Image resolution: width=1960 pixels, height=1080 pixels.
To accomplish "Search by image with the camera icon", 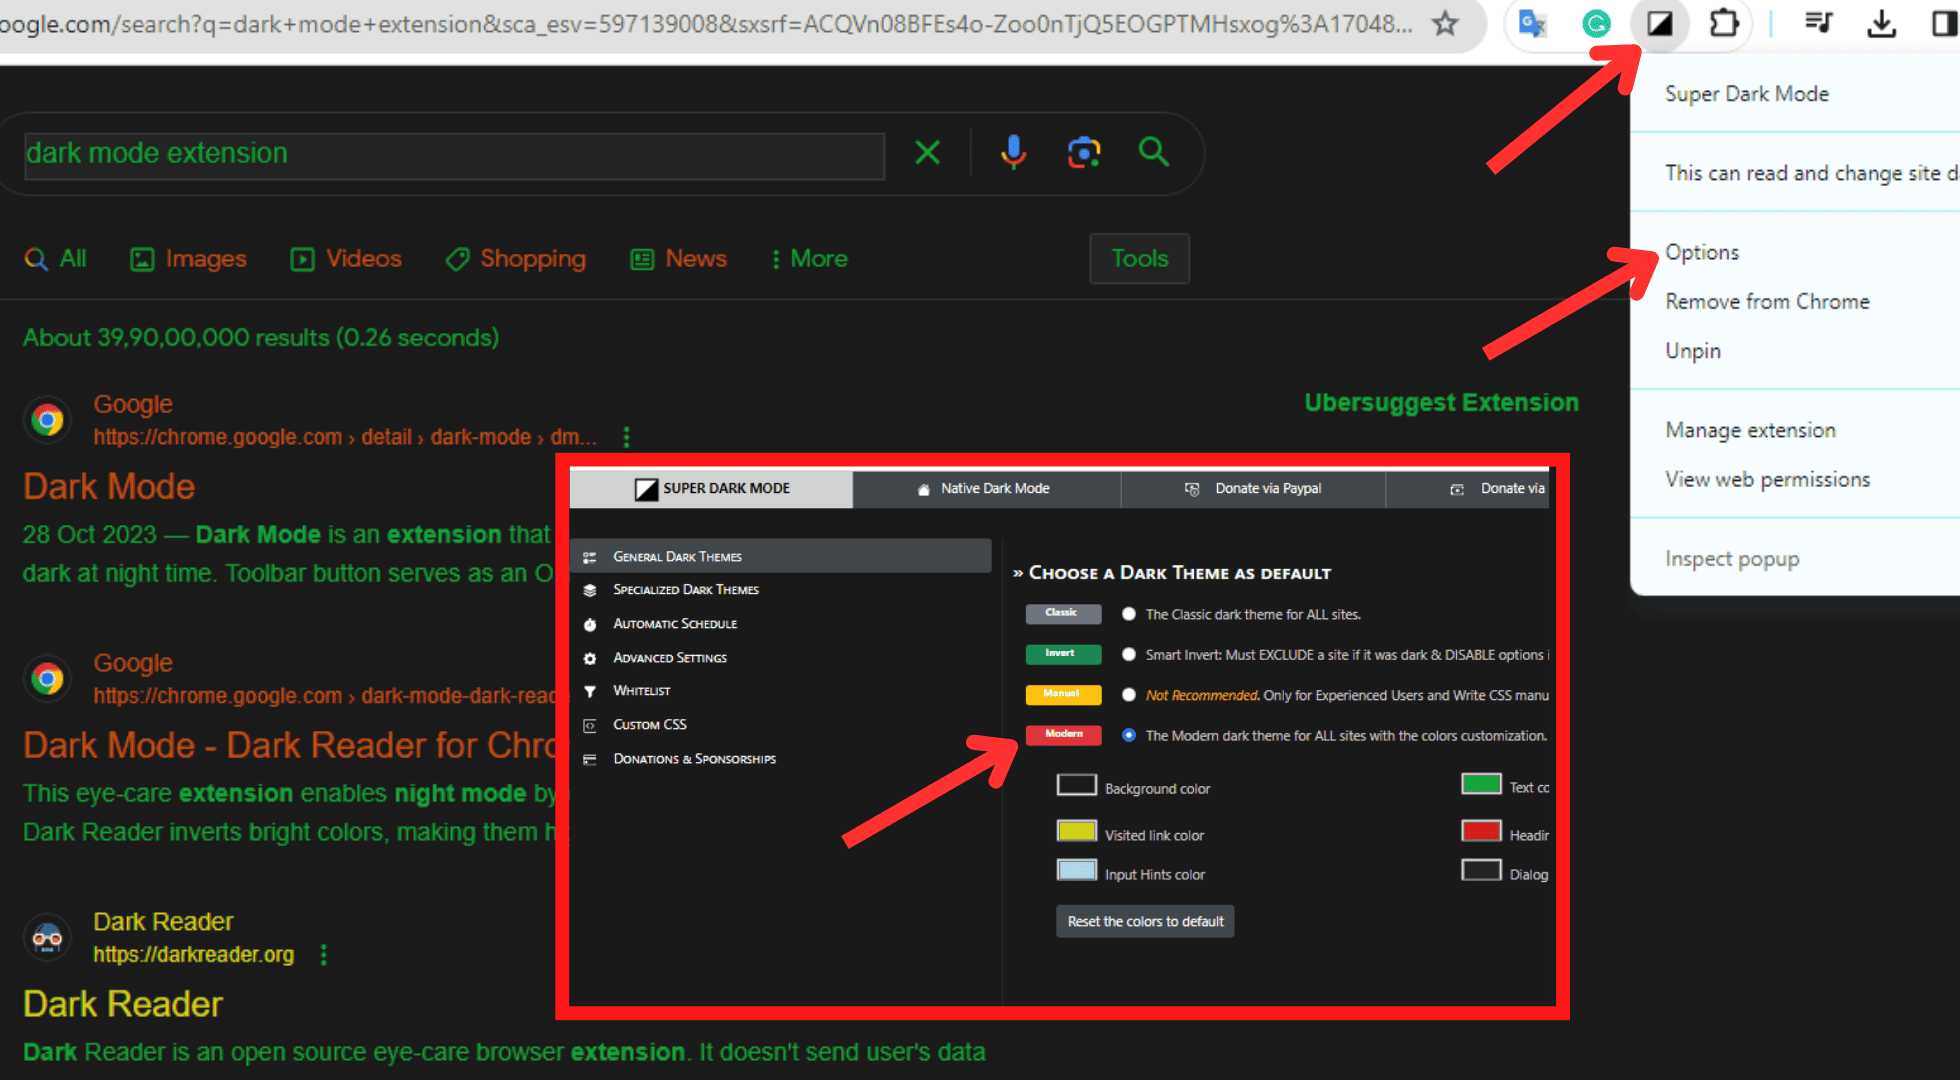I will pyautogui.click(x=1084, y=152).
